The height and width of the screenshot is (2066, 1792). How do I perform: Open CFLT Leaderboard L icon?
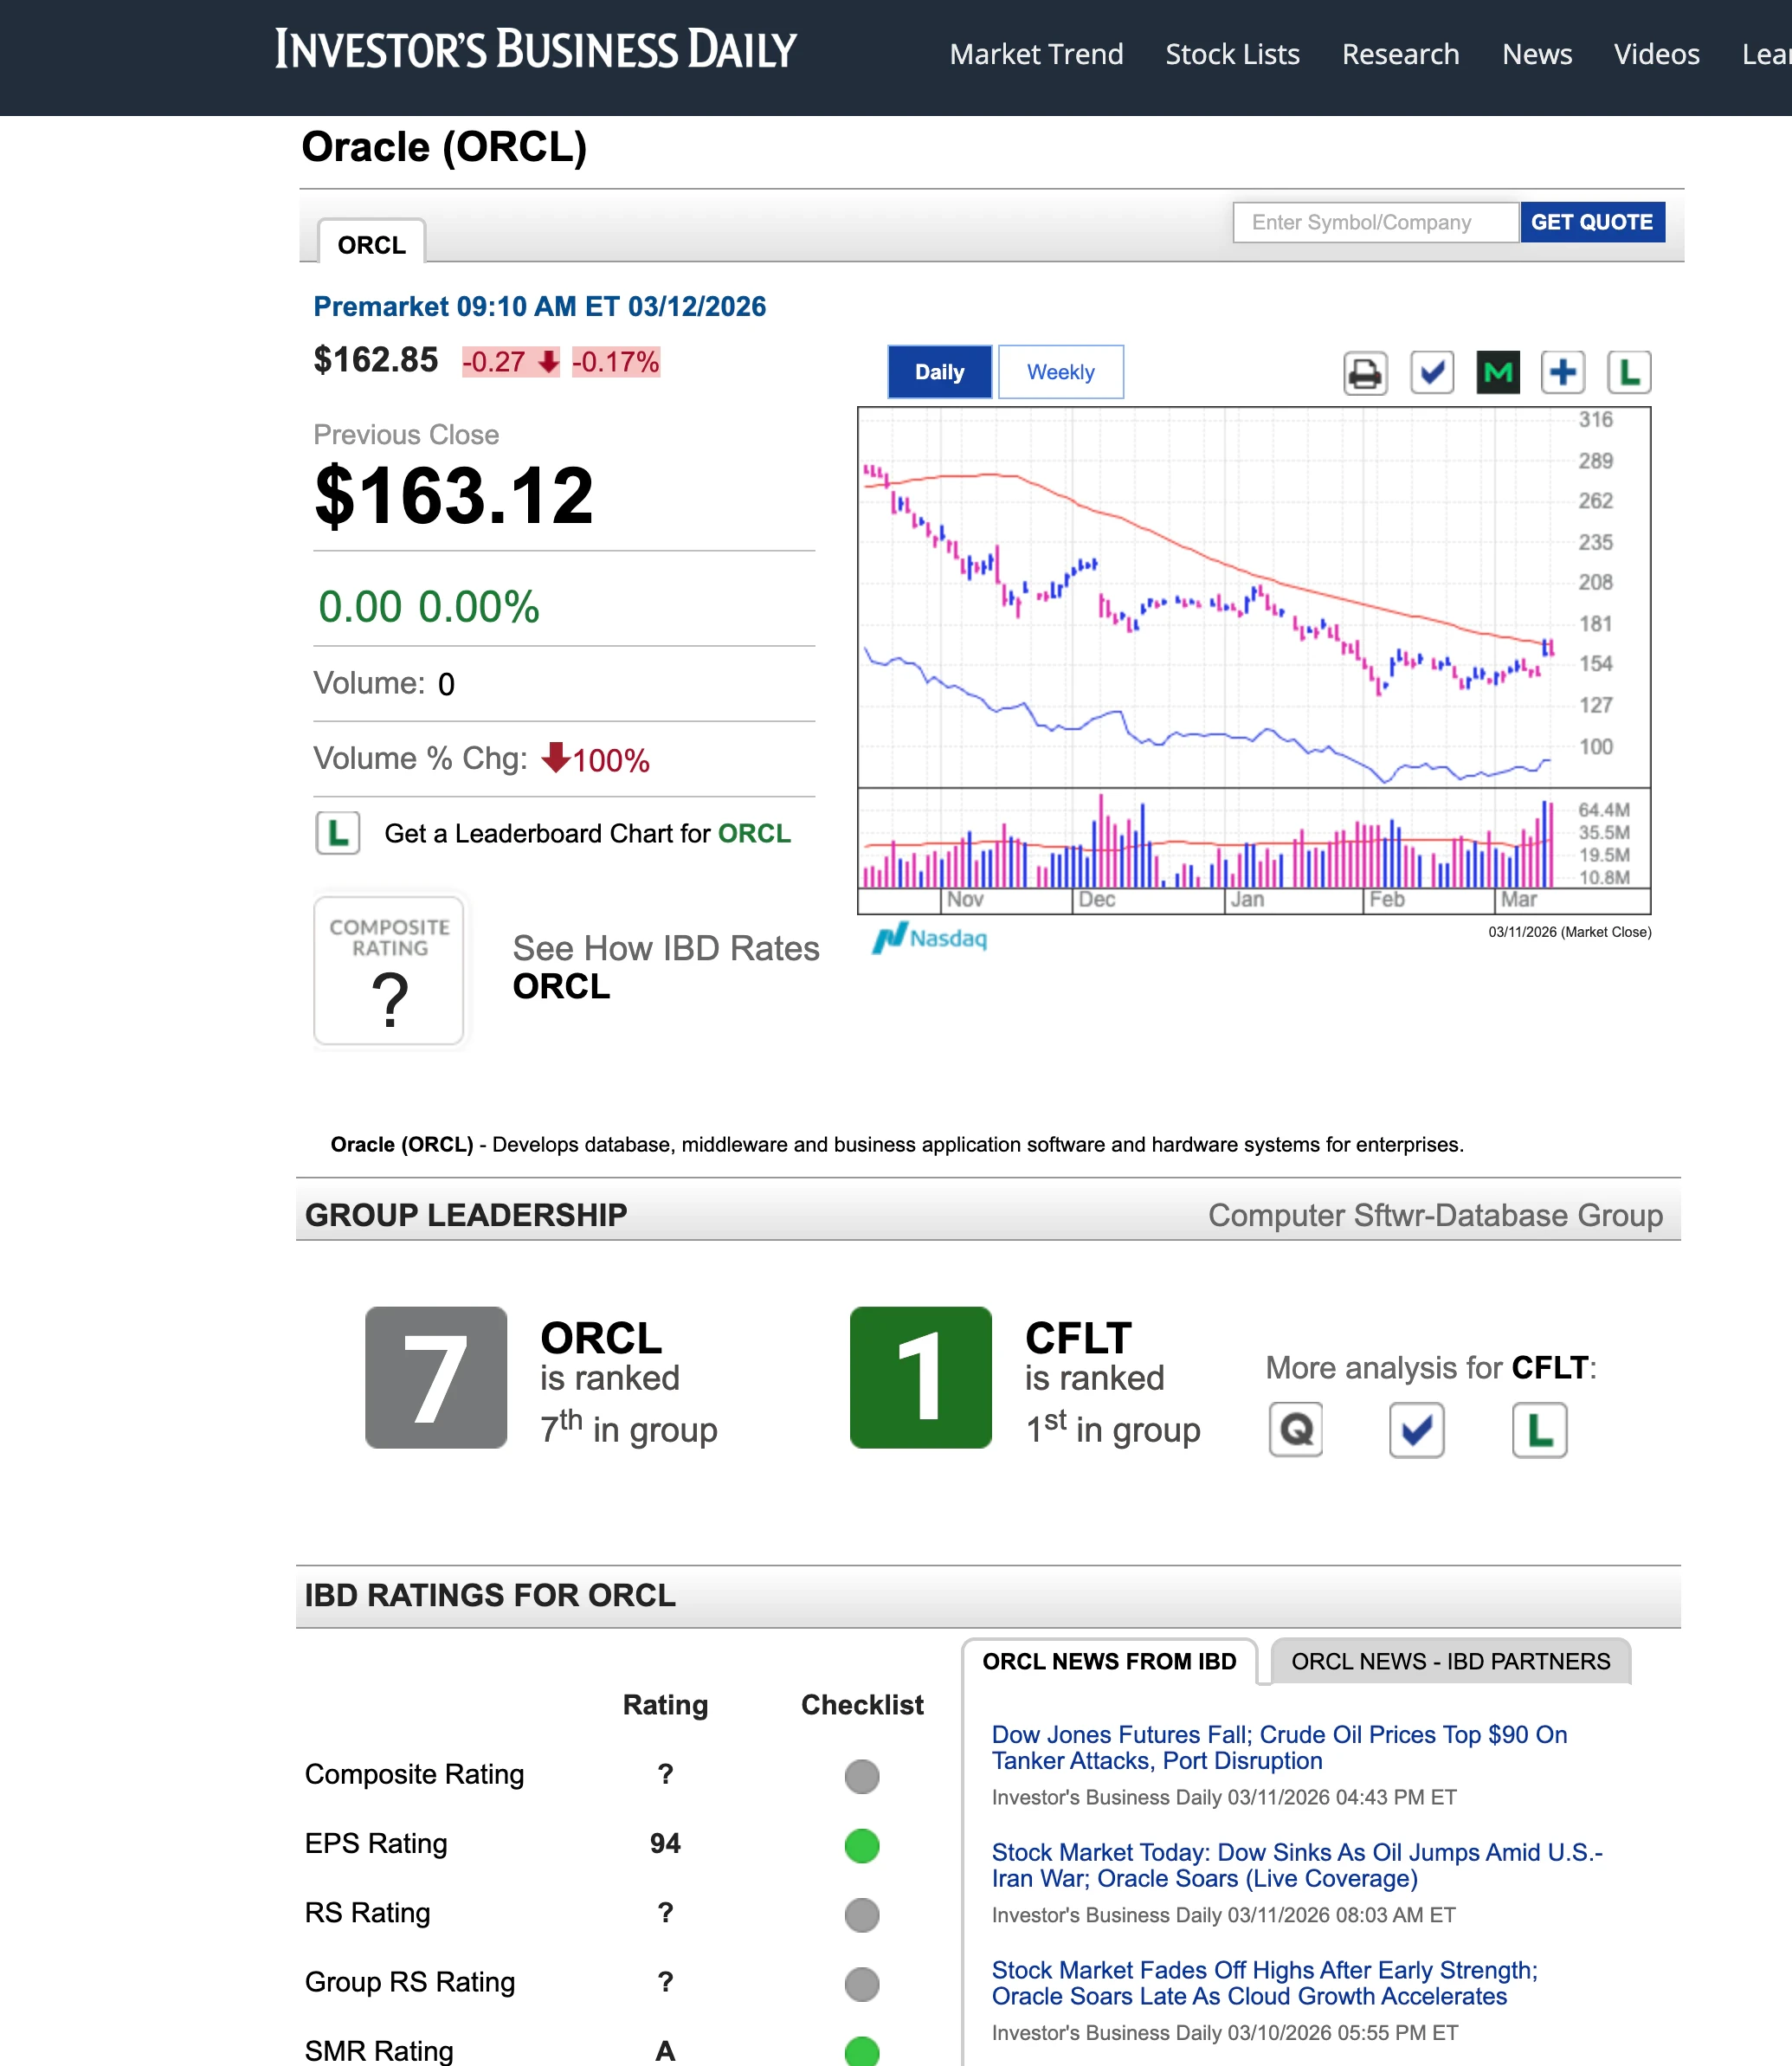point(1539,1430)
